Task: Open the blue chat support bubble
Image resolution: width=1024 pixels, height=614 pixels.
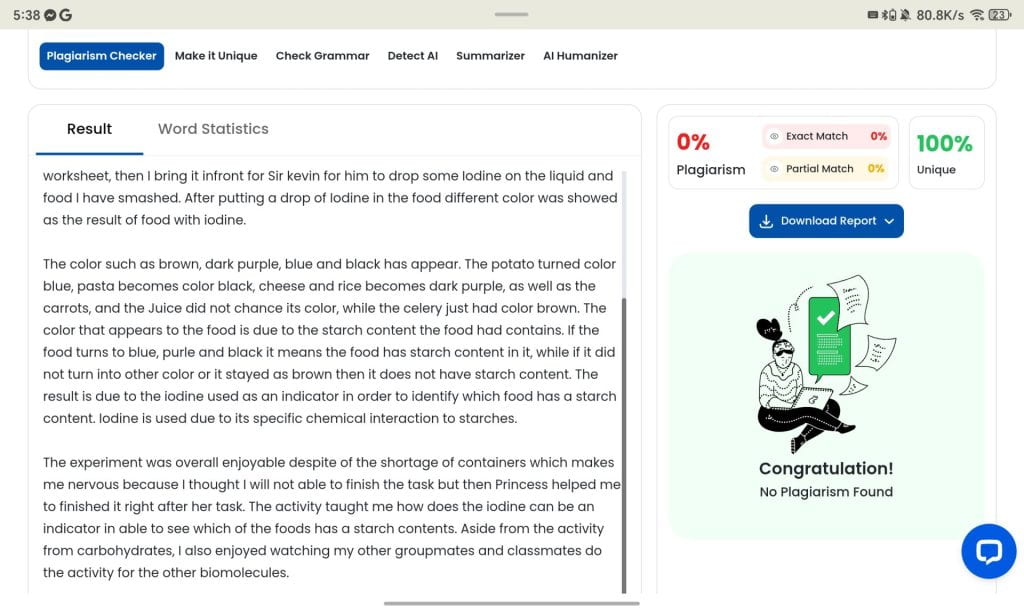Action: 988,552
